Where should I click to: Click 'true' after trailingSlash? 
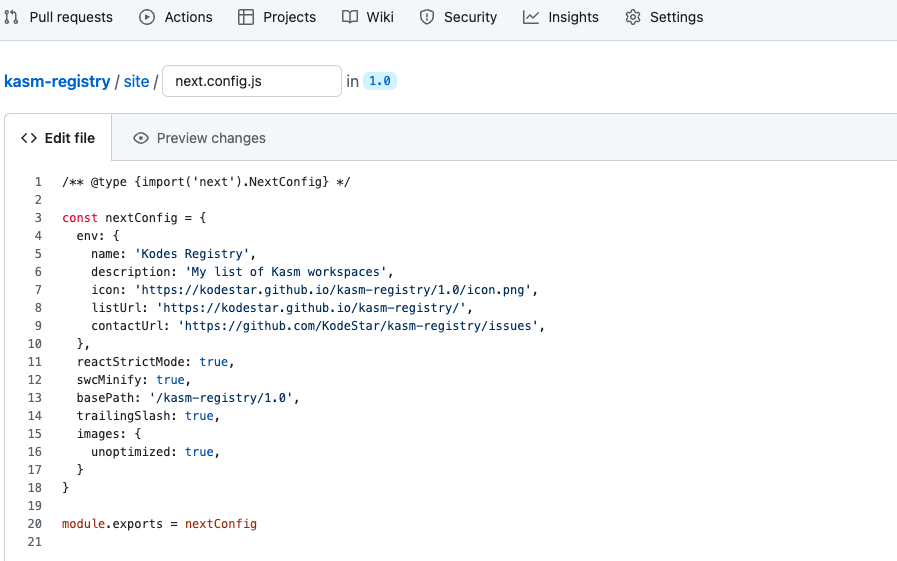tap(199, 416)
